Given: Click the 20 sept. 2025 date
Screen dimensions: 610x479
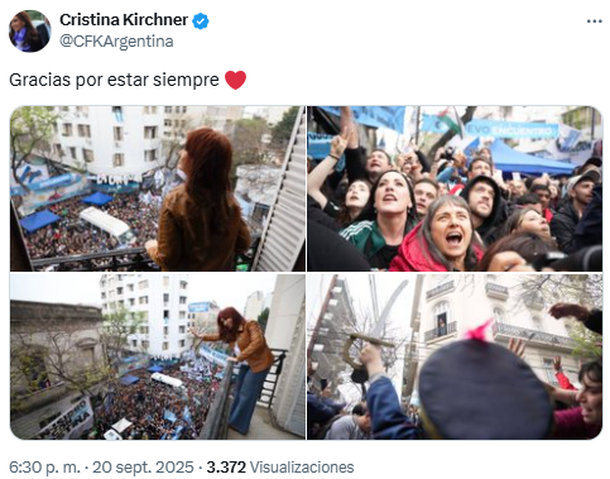Looking at the screenshot, I should click(143, 467).
